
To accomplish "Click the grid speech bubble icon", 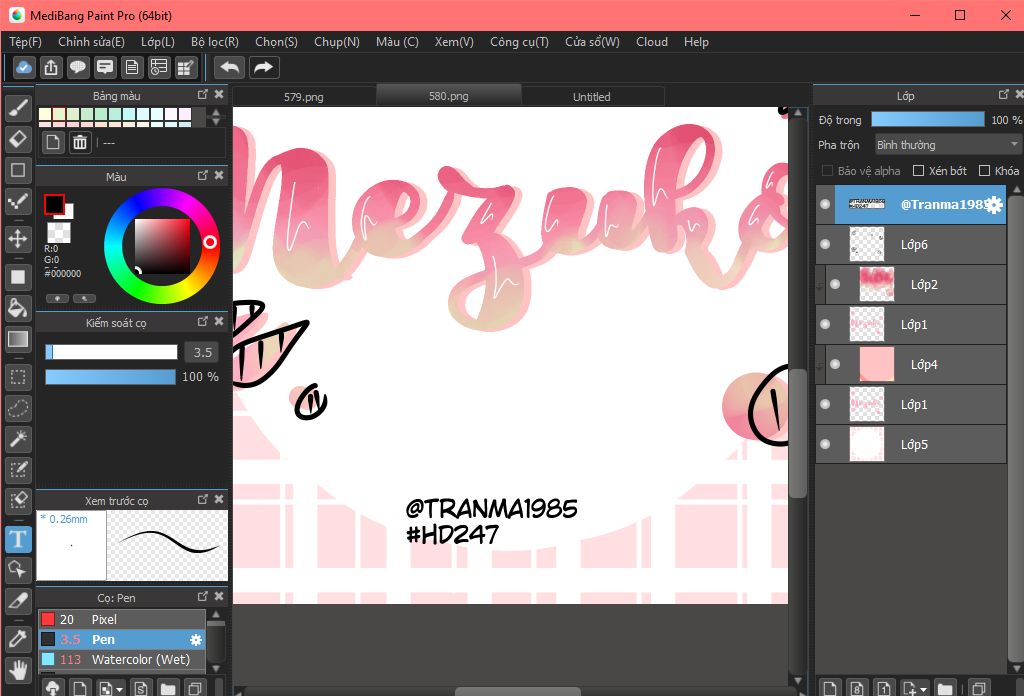I will point(78,67).
